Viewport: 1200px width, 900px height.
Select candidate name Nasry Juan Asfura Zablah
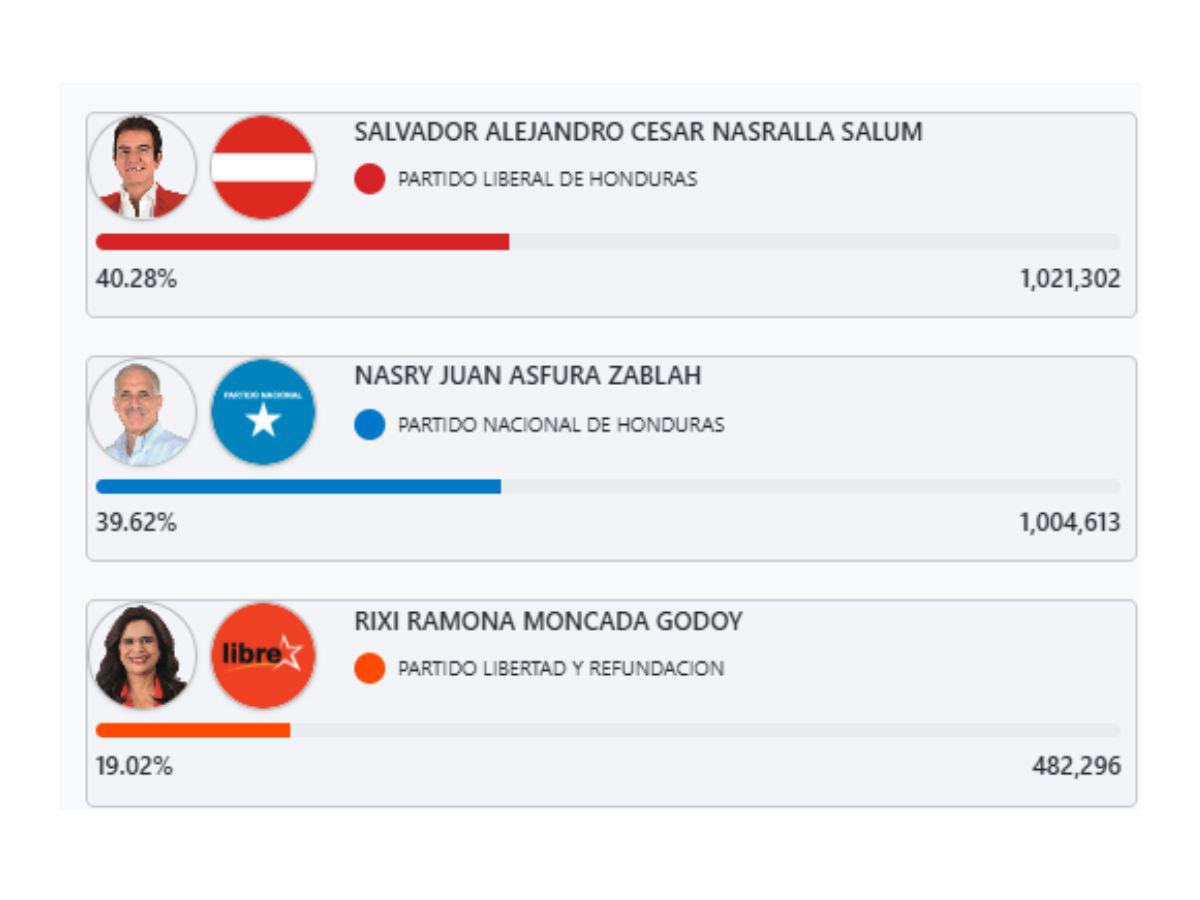[527, 376]
